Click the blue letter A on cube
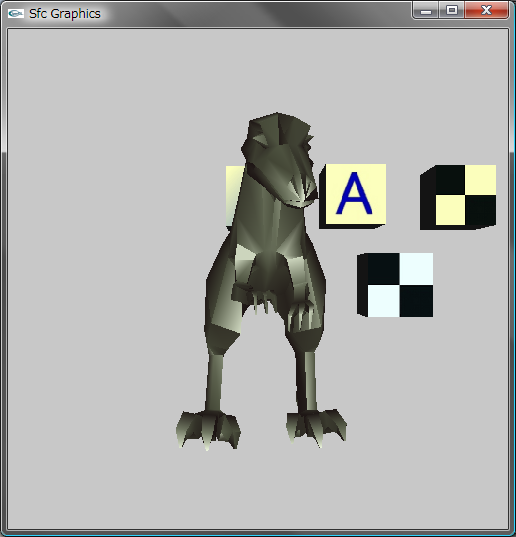This screenshot has width=516, height=537. pos(354,193)
